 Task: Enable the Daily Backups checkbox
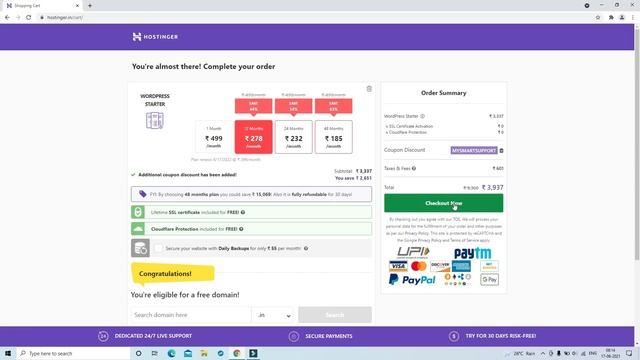158,248
